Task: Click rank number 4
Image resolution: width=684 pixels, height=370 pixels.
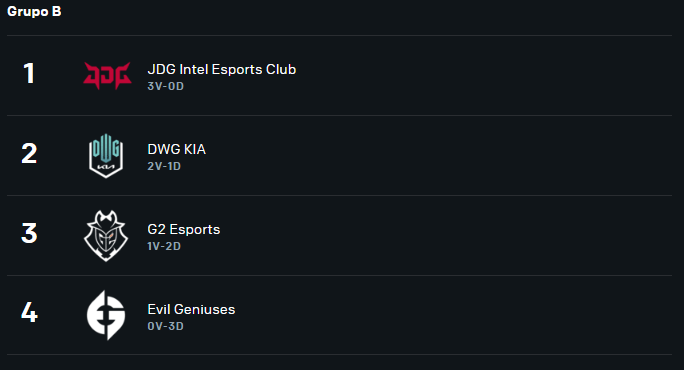Action: pyautogui.click(x=29, y=313)
